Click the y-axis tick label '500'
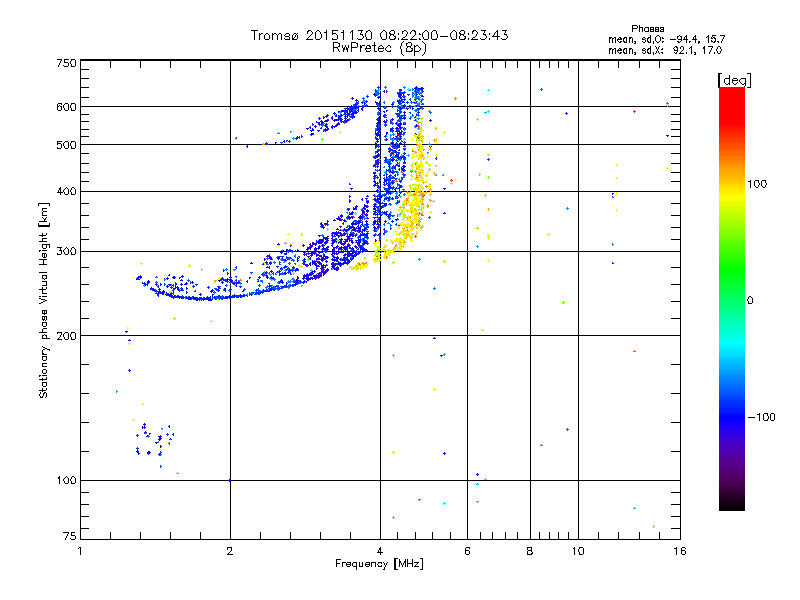The height and width of the screenshot is (600, 800). click(x=66, y=145)
